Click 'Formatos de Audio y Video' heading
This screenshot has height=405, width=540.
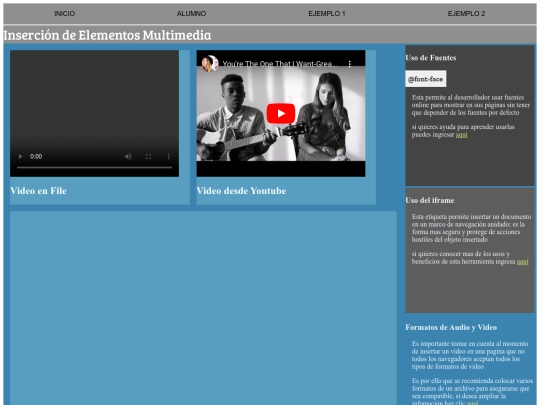click(451, 327)
